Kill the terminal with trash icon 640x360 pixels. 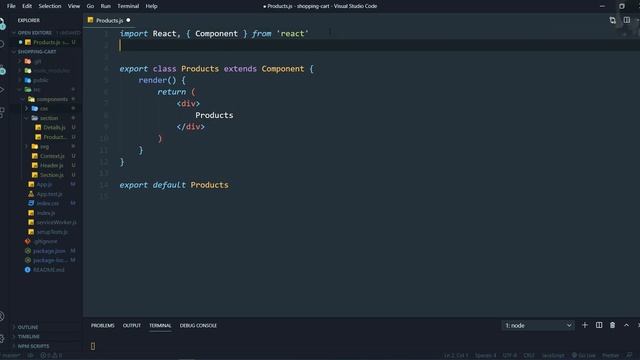click(x=612, y=325)
